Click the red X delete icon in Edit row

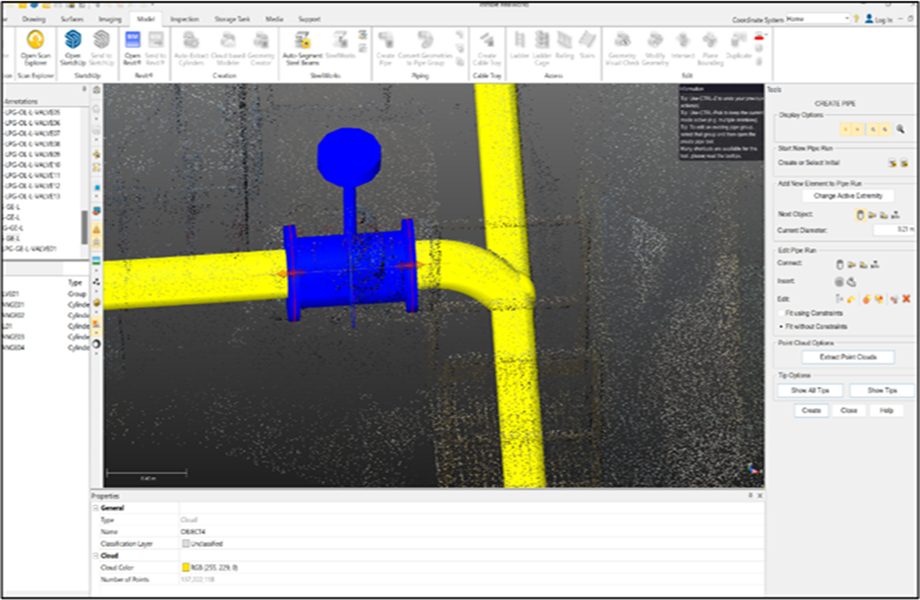pyautogui.click(x=906, y=298)
